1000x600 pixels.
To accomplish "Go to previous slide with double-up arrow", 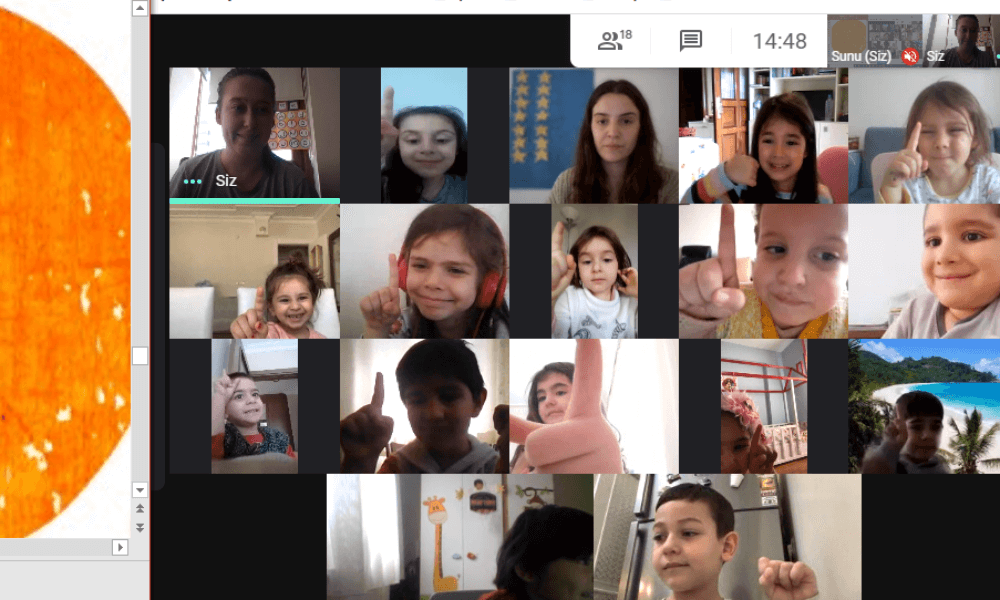I will click(140, 508).
